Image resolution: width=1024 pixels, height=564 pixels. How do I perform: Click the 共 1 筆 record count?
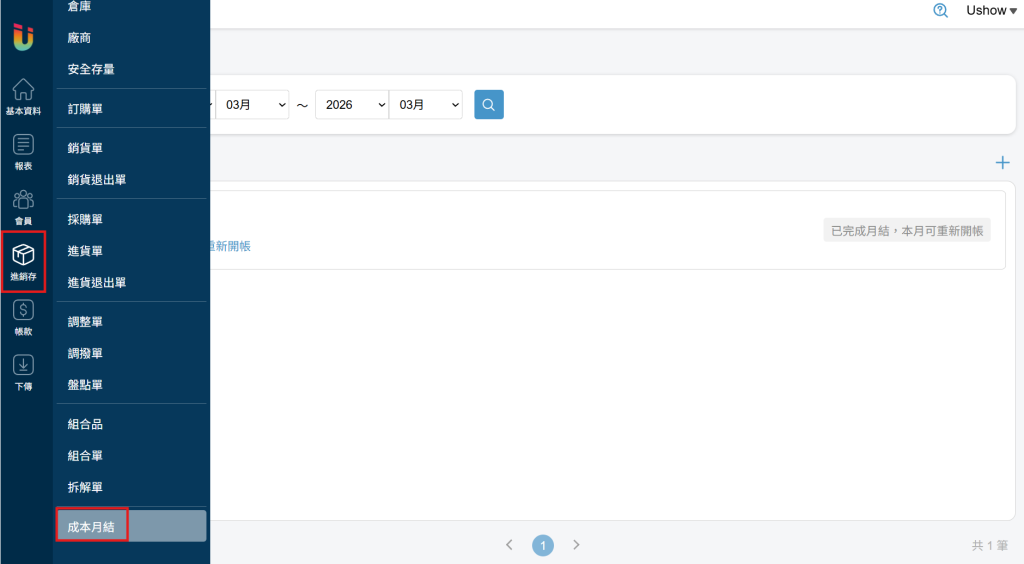point(989,545)
